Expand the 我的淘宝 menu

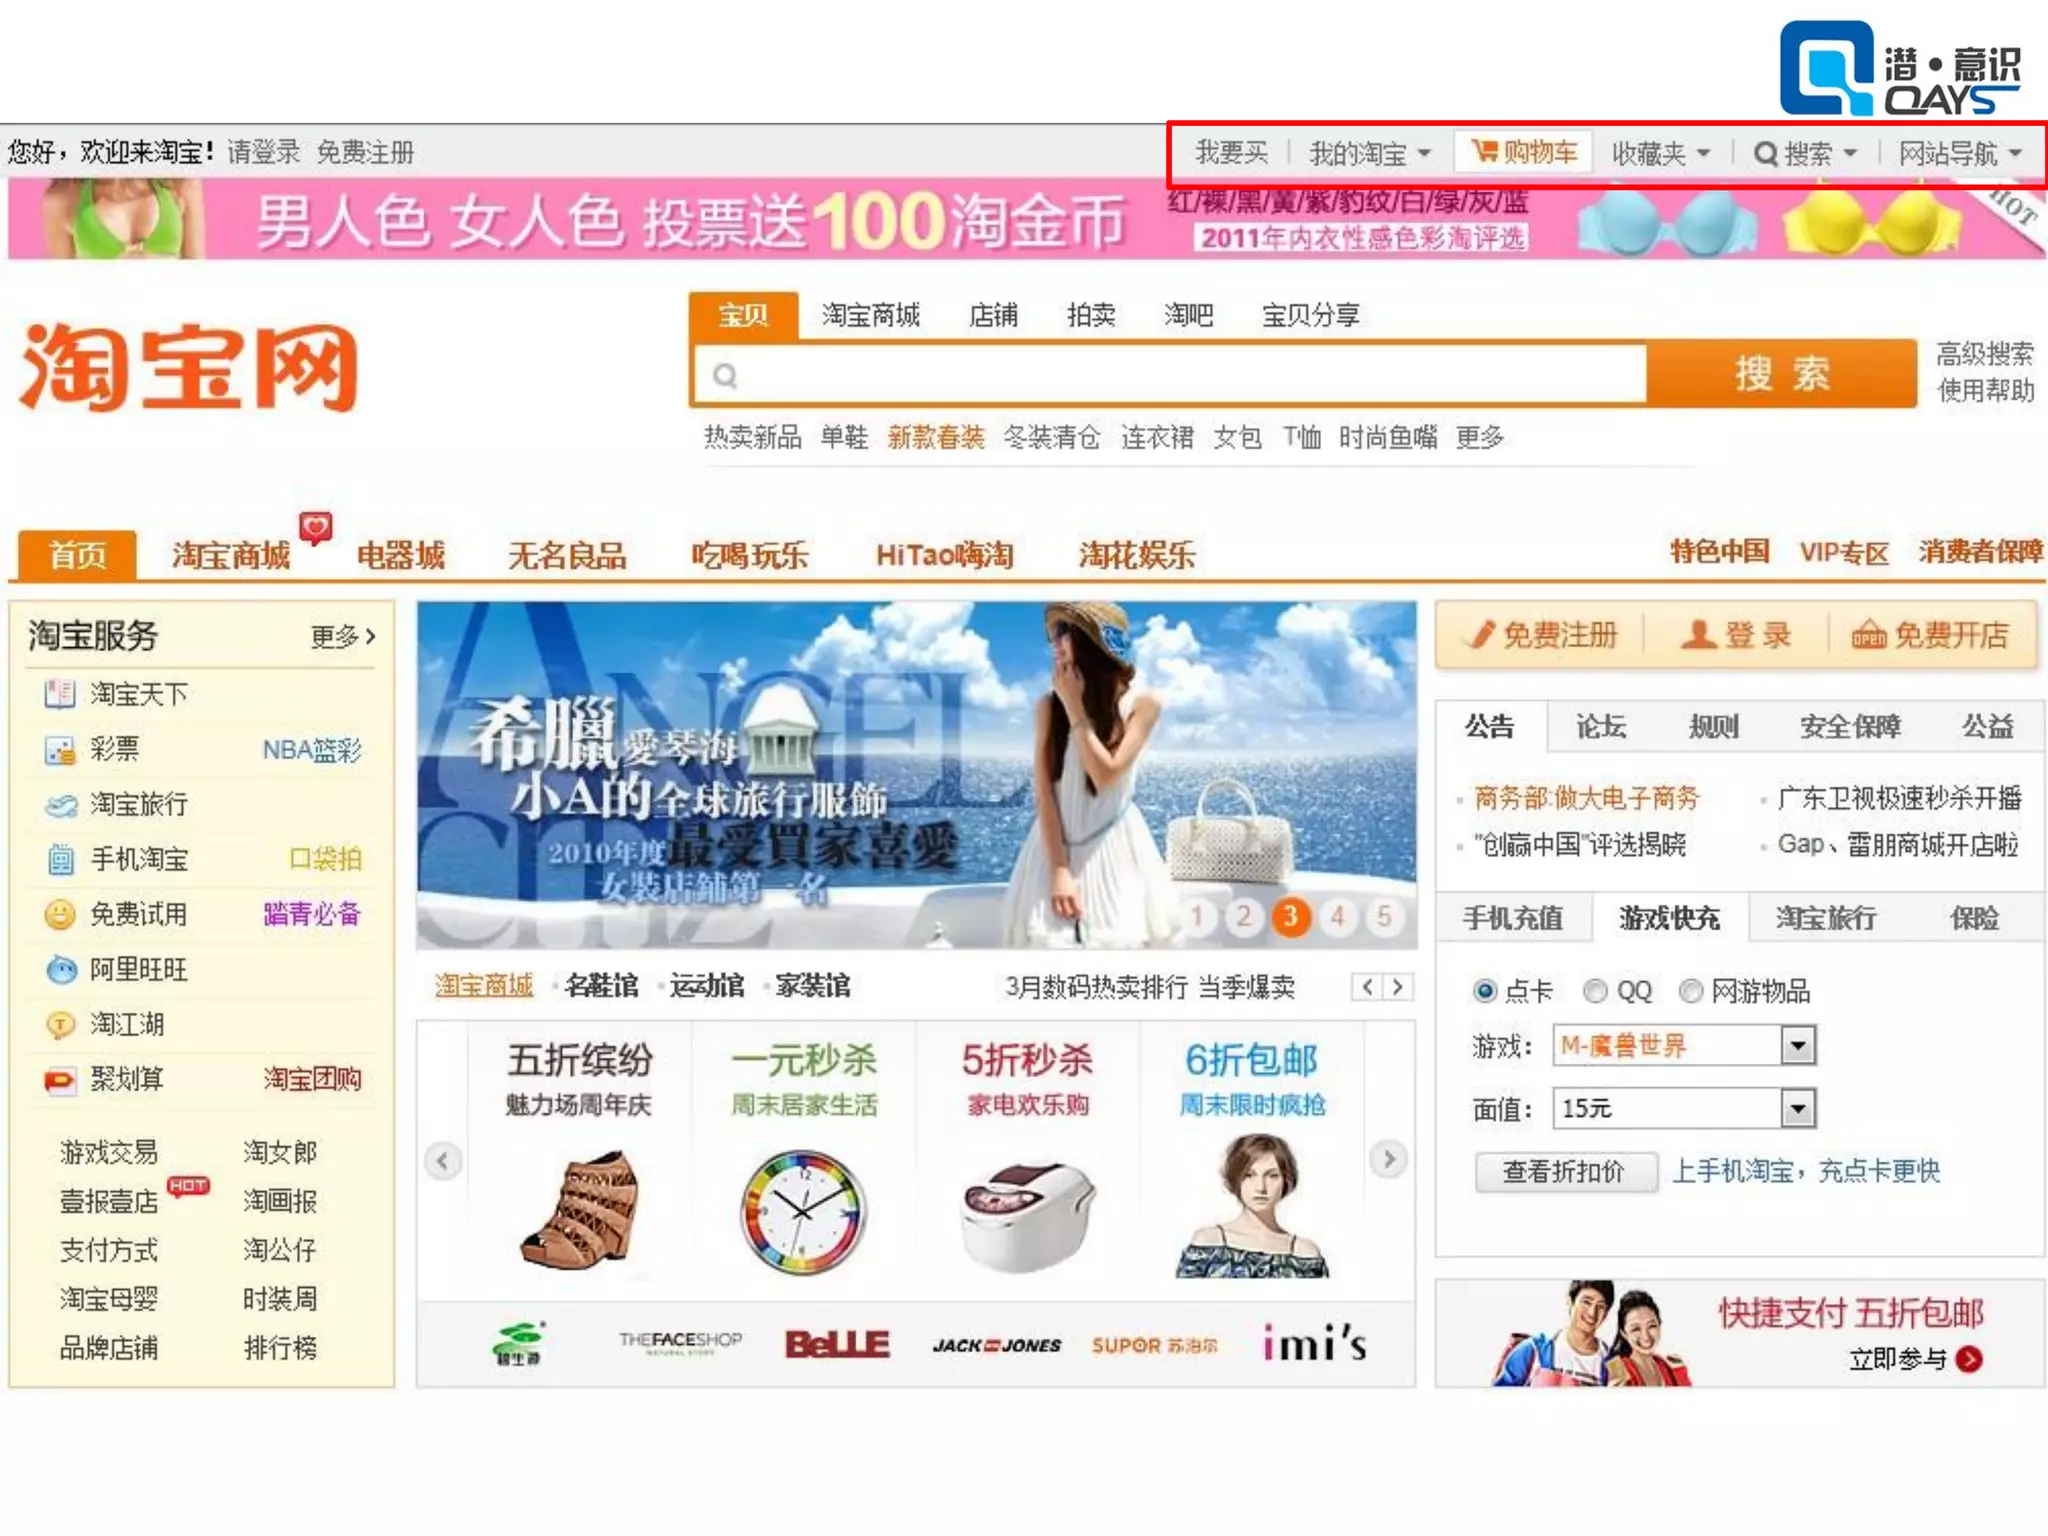point(1370,153)
